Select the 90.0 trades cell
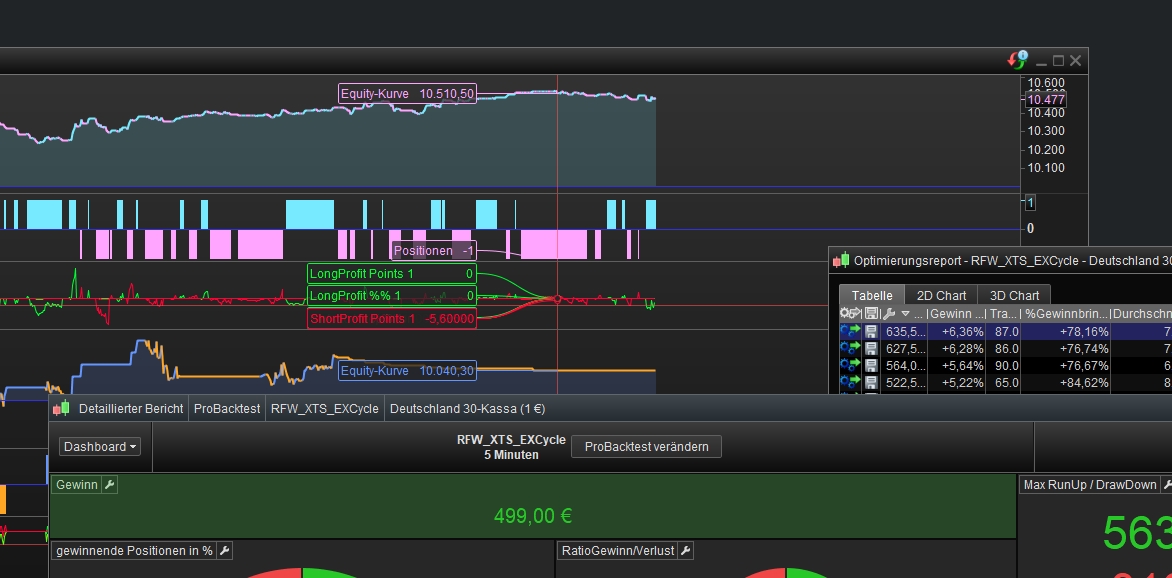 pyautogui.click(x=1003, y=366)
